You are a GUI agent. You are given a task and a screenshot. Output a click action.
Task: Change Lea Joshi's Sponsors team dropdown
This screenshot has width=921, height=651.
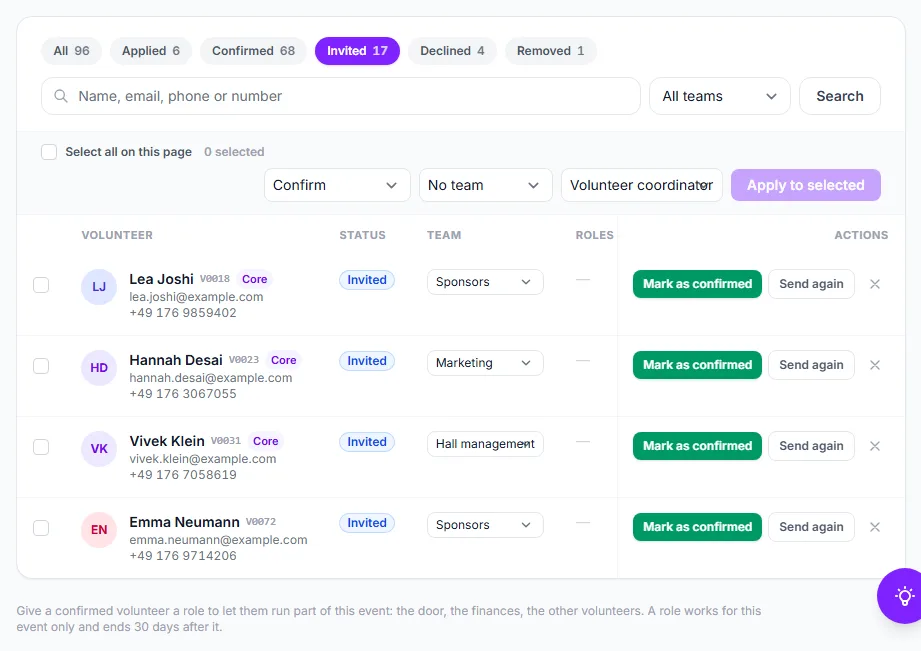tap(485, 282)
